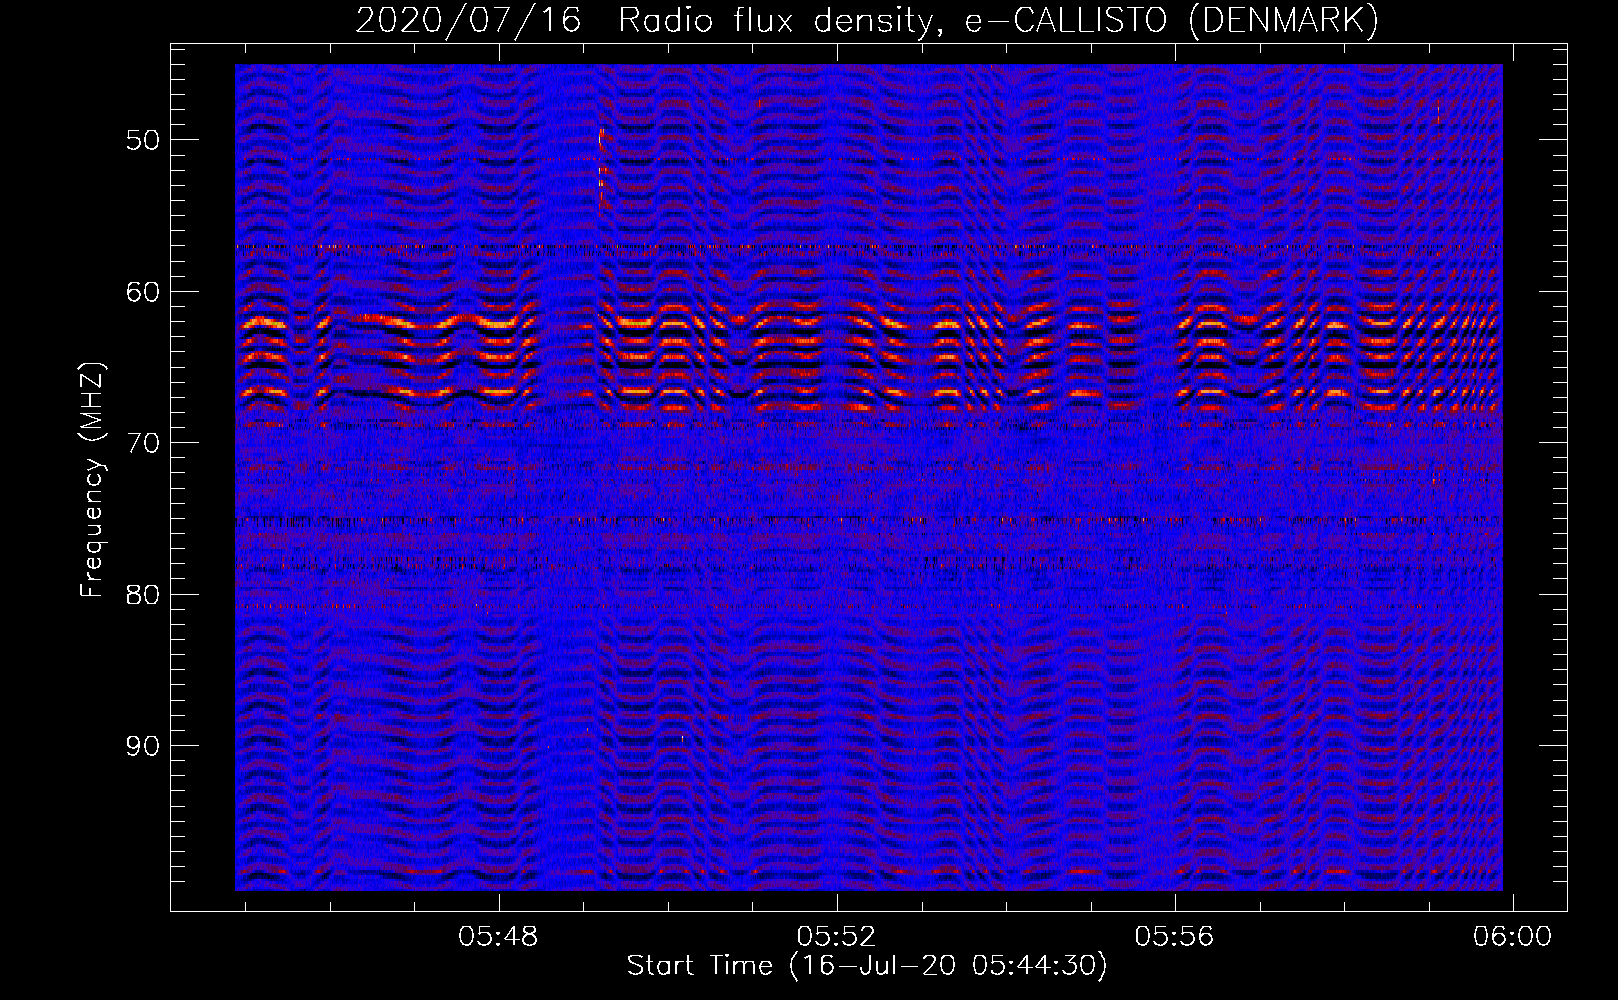This screenshot has height=1000, width=1618.
Task: Click the 70 frequency tick label
Action: (x=143, y=443)
